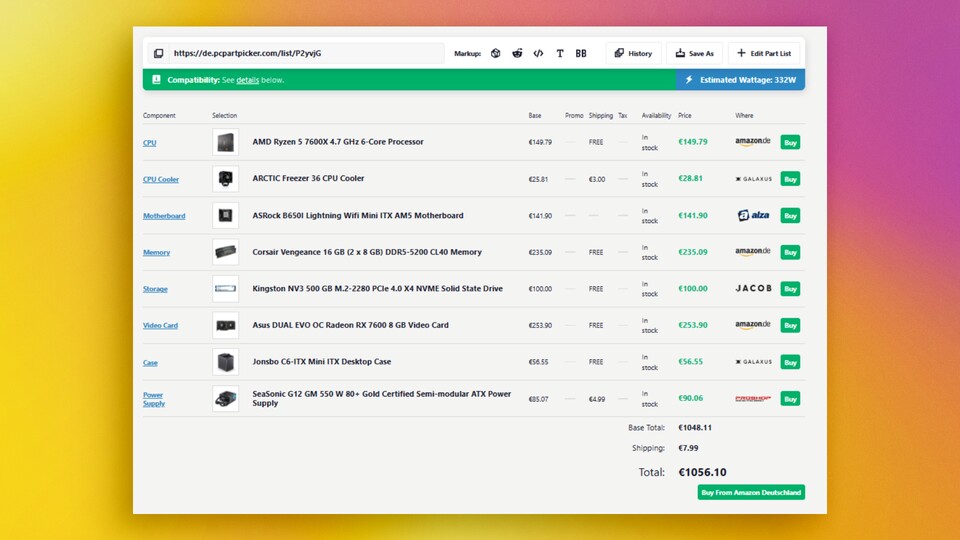Click the €1056.10 total amount

[x=702, y=472]
